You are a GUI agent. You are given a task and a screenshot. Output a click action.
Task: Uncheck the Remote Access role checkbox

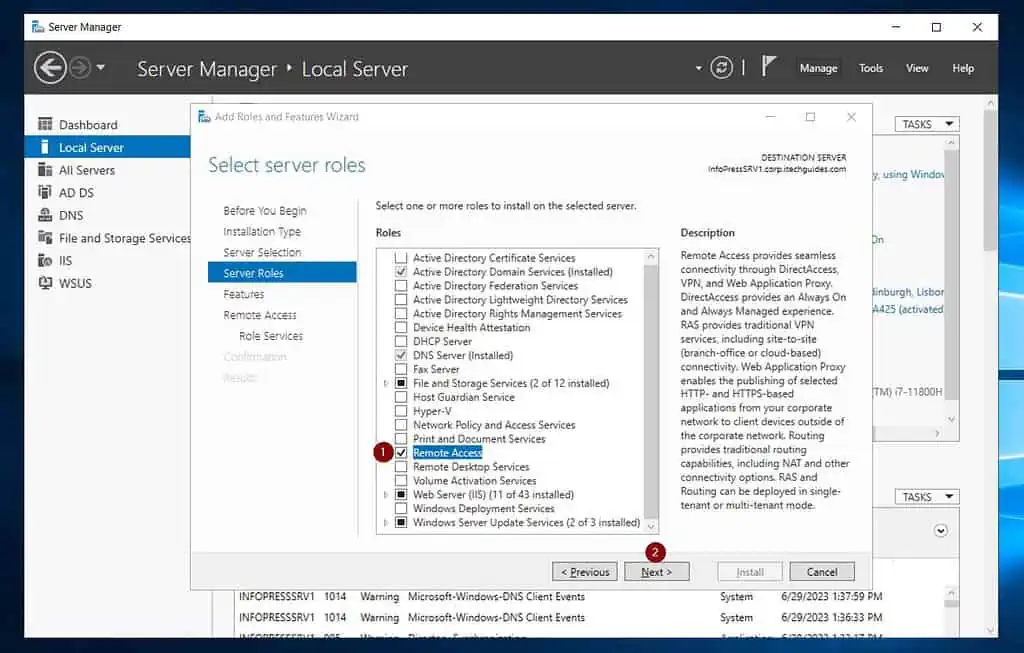pyautogui.click(x=402, y=453)
